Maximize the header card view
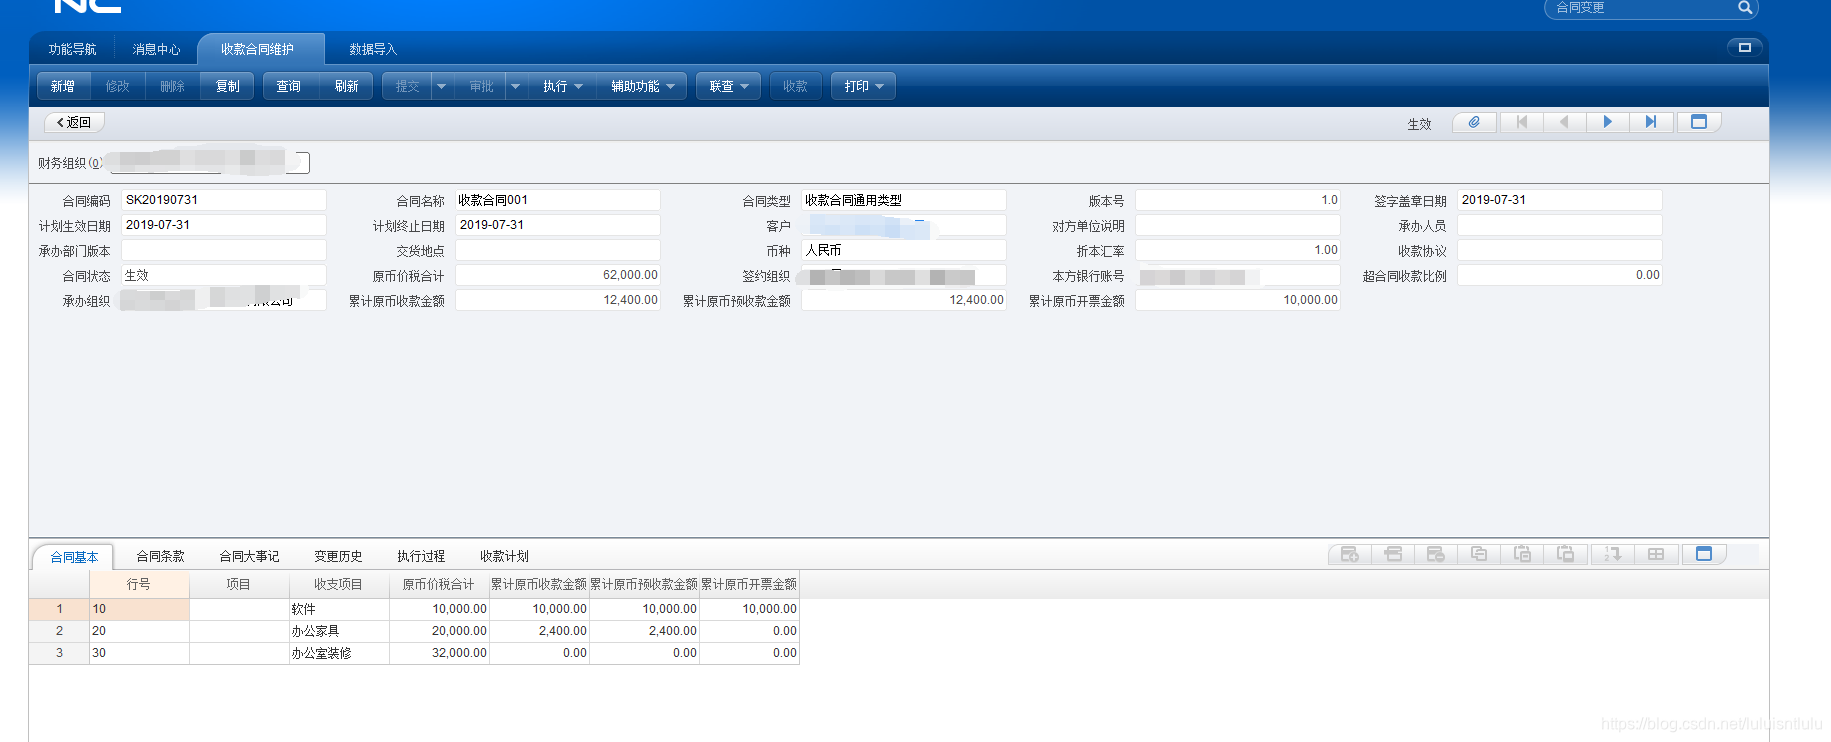 1699,122
